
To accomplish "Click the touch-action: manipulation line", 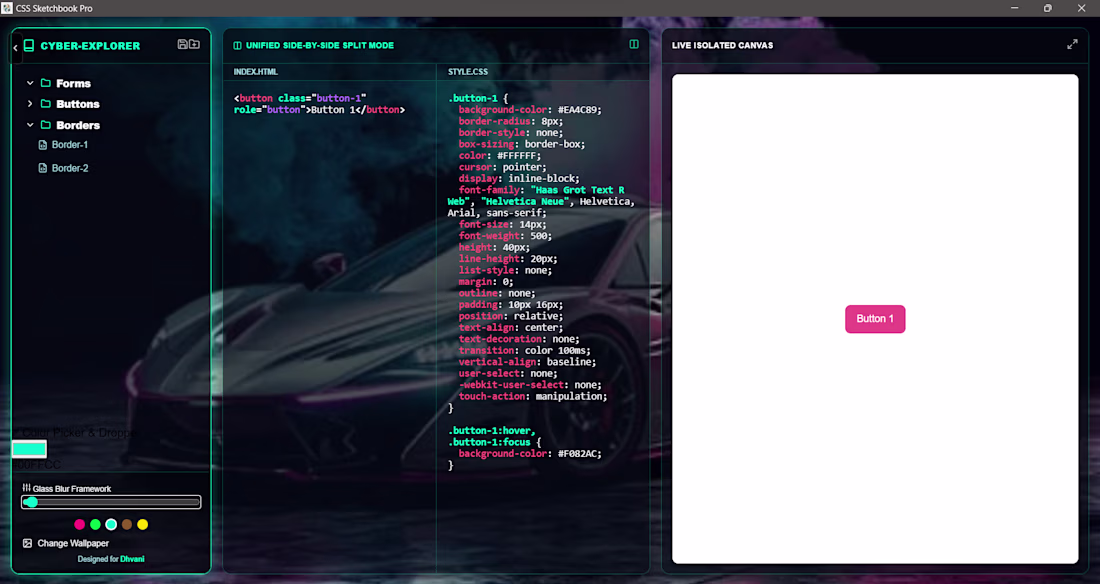I will (532, 397).
